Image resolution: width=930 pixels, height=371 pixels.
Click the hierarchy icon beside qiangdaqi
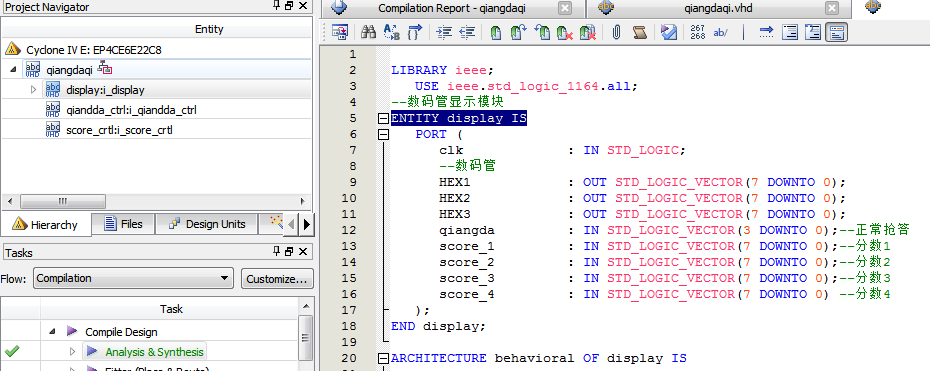click(x=104, y=68)
